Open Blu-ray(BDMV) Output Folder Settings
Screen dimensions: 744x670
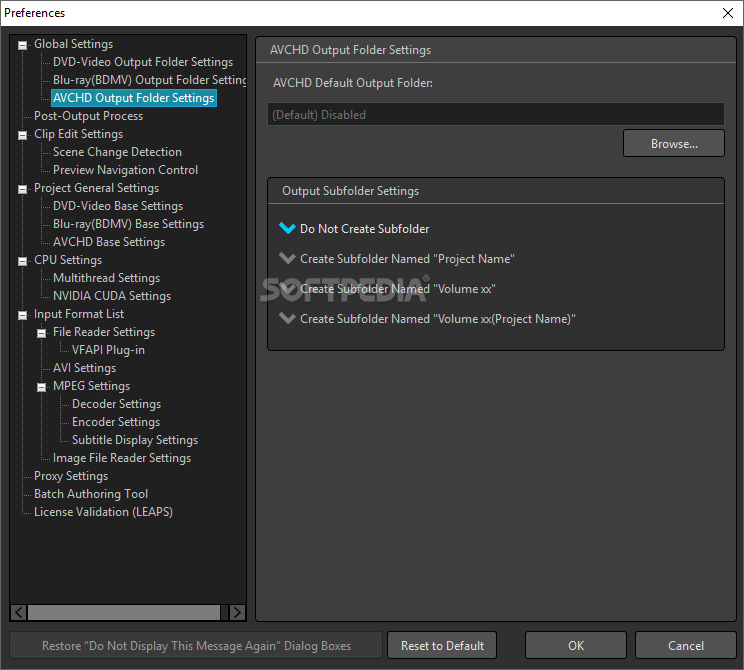coord(149,80)
